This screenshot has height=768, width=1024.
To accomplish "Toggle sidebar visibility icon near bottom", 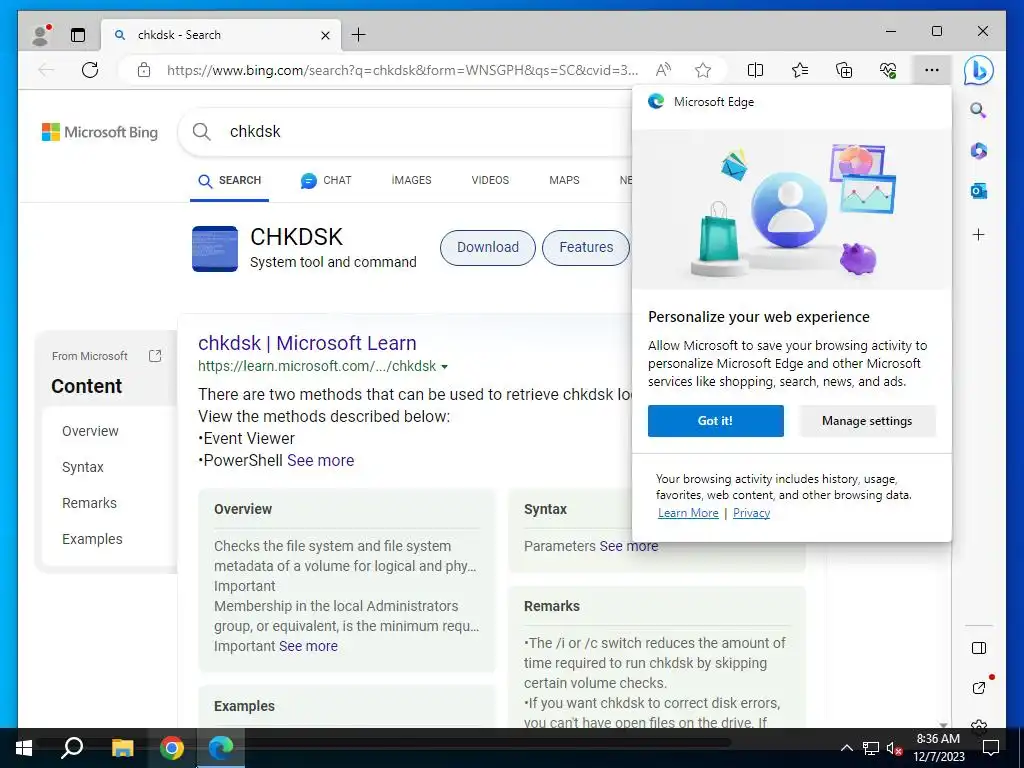I will (978, 648).
